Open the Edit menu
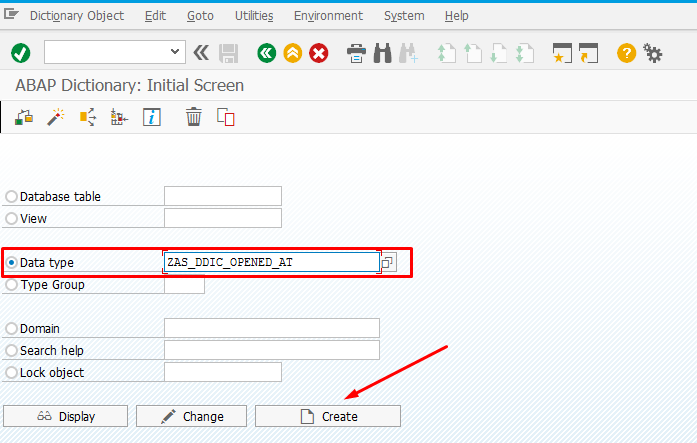697x443 pixels. 155,16
